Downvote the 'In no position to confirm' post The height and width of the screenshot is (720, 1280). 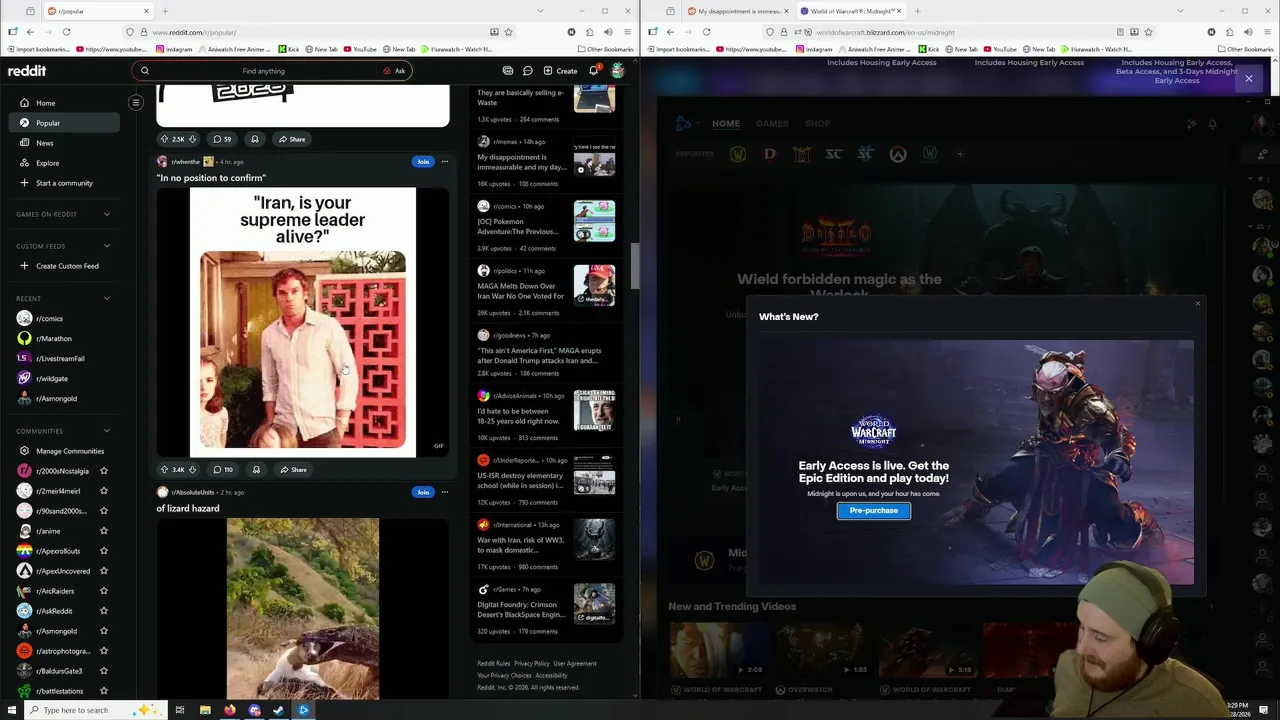[x=193, y=469]
